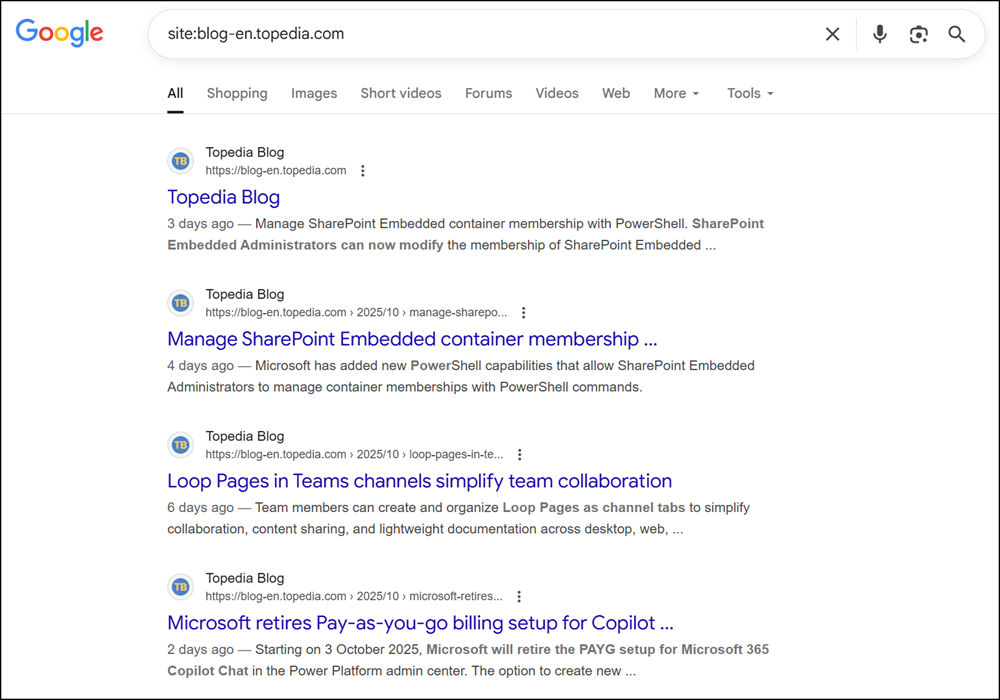
Task: Open the Forums tab
Action: point(488,93)
